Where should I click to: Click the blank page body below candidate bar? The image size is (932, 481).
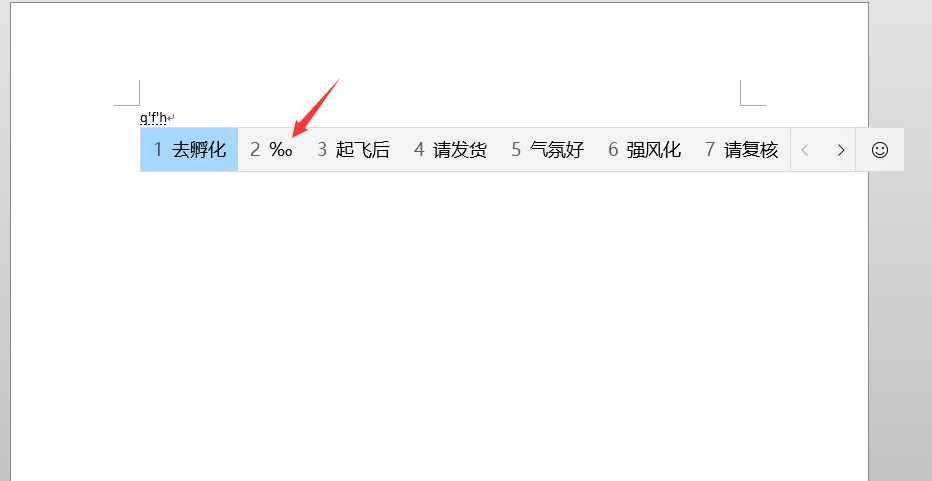pyautogui.click(x=440, y=321)
